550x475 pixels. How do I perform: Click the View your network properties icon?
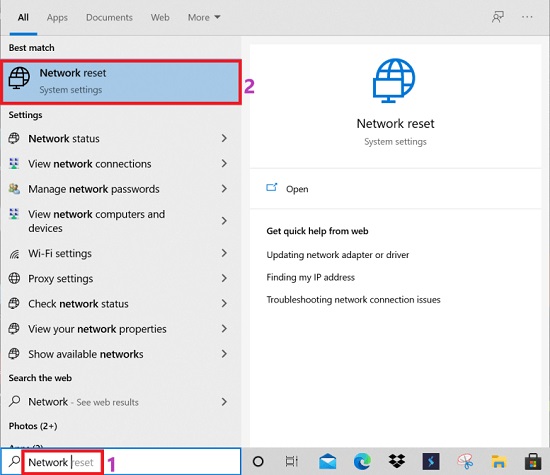pos(14,328)
